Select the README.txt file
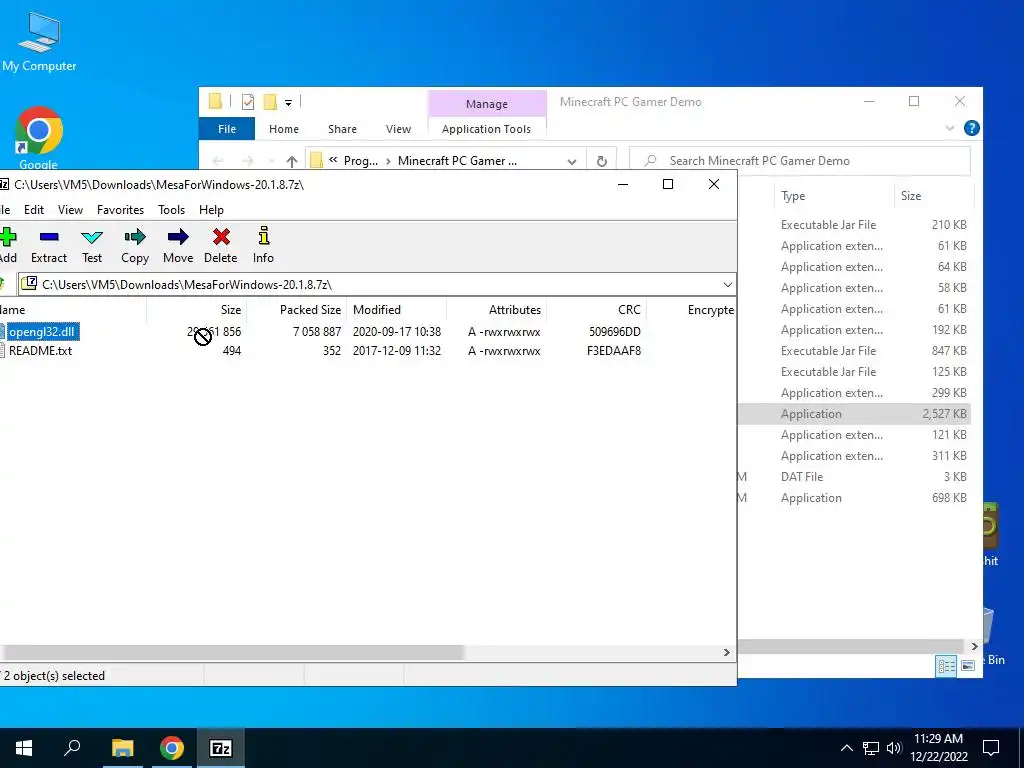 40,351
